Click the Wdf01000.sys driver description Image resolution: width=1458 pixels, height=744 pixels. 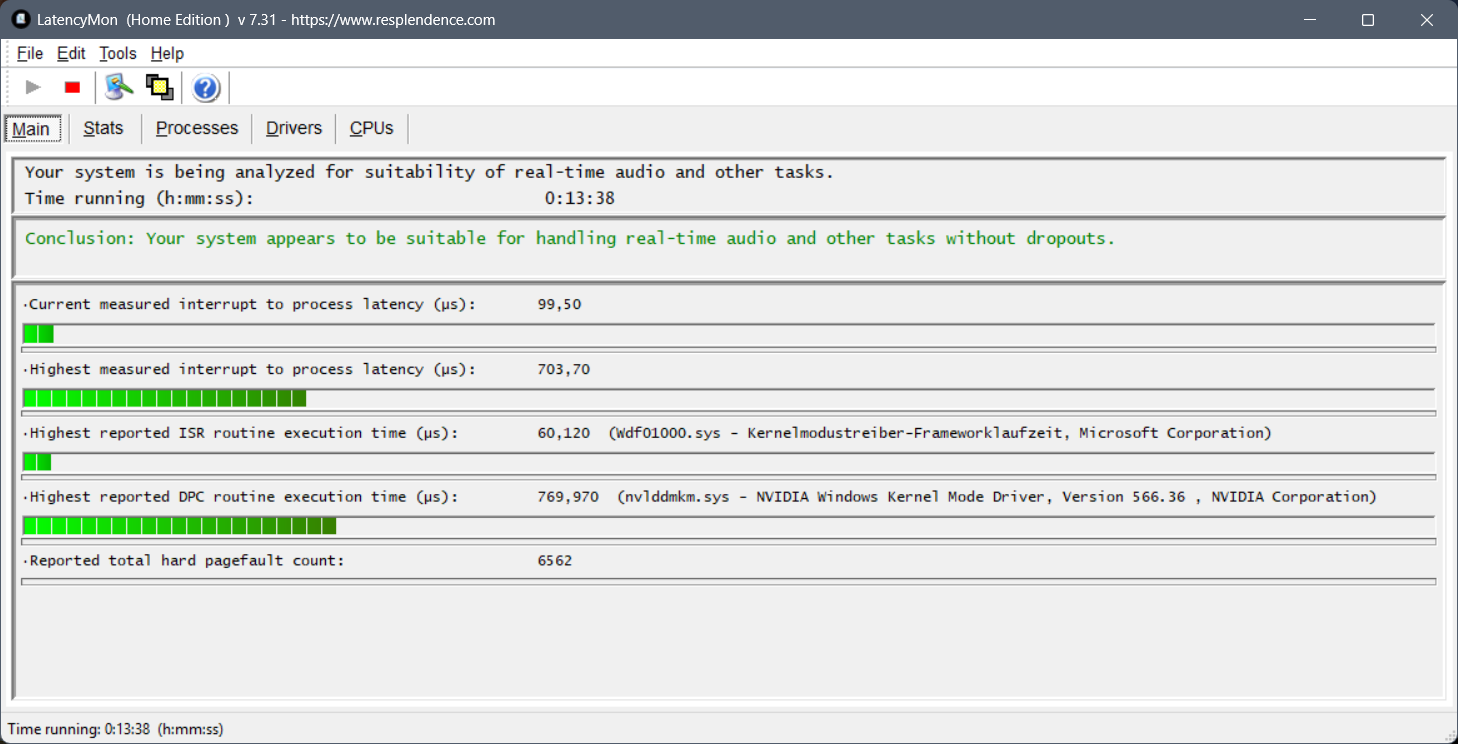point(940,433)
